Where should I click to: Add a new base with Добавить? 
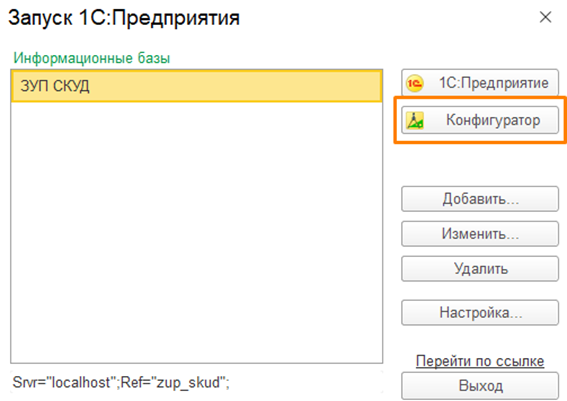click(x=480, y=199)
